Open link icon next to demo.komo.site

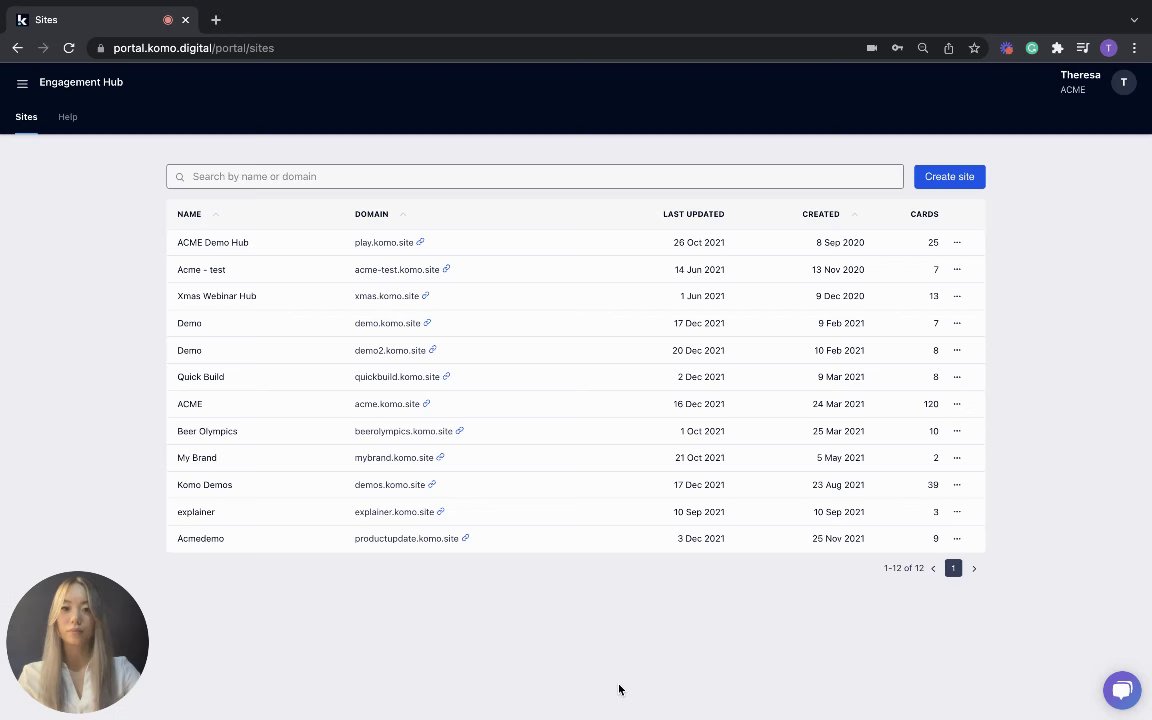click(427, 323)
